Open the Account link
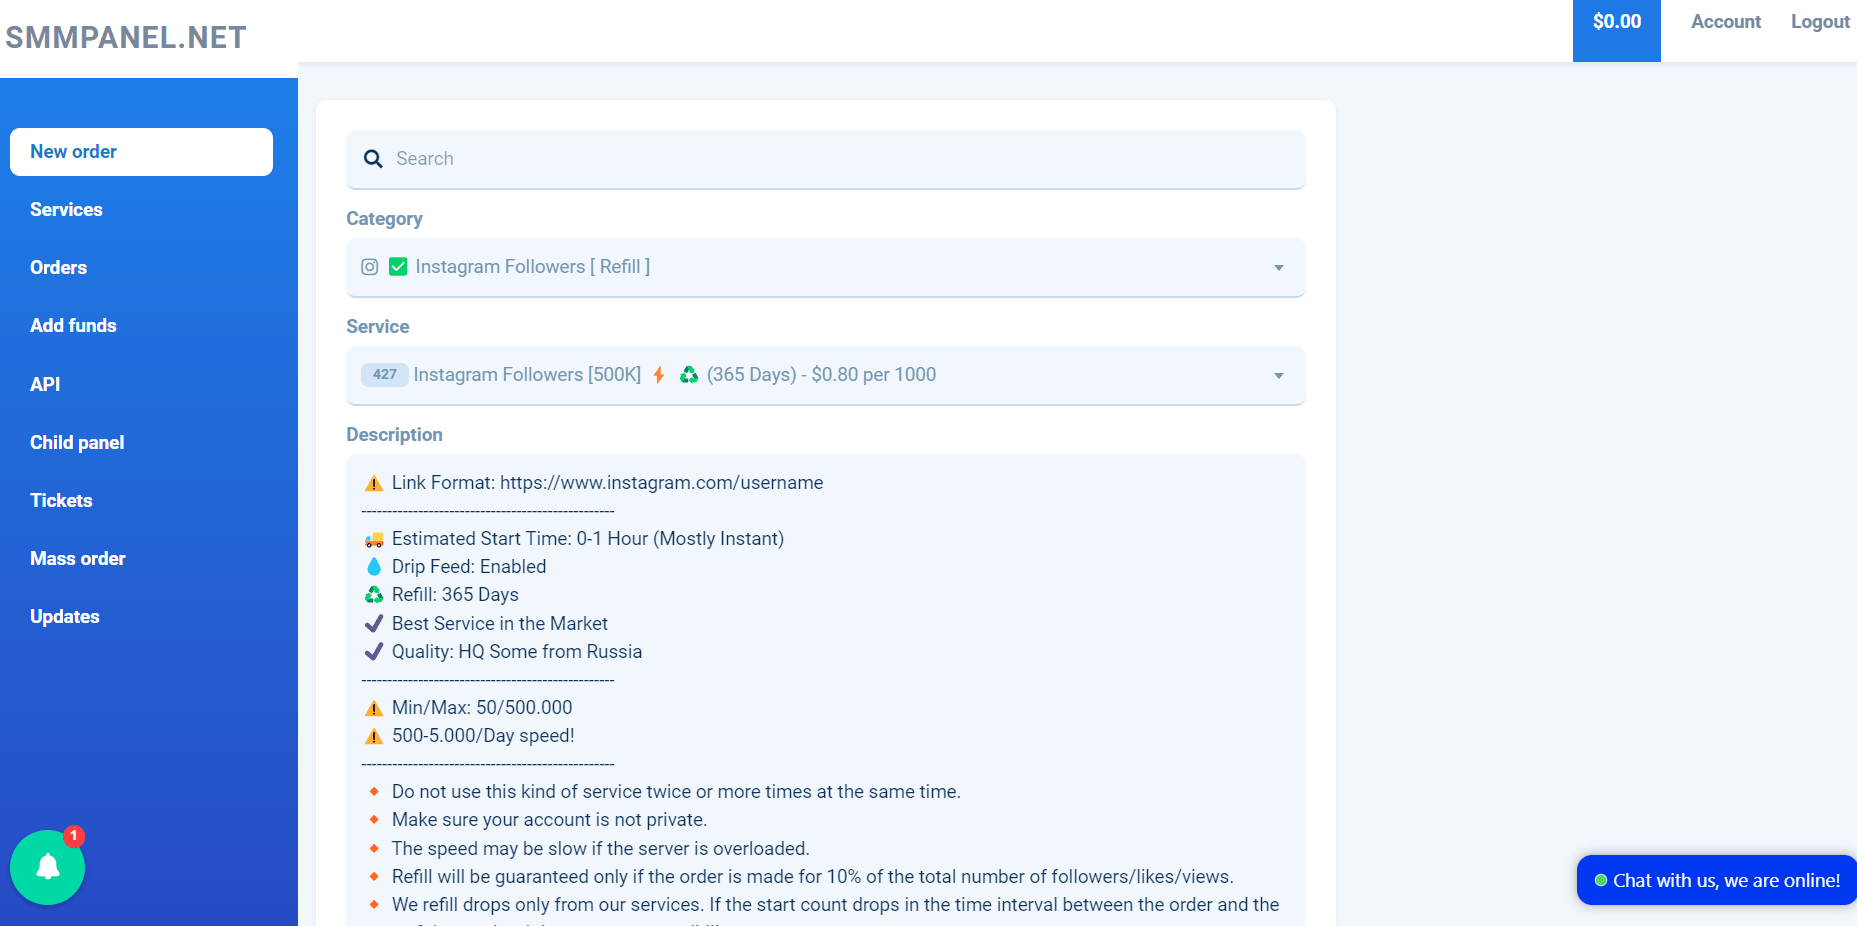 1725,22
